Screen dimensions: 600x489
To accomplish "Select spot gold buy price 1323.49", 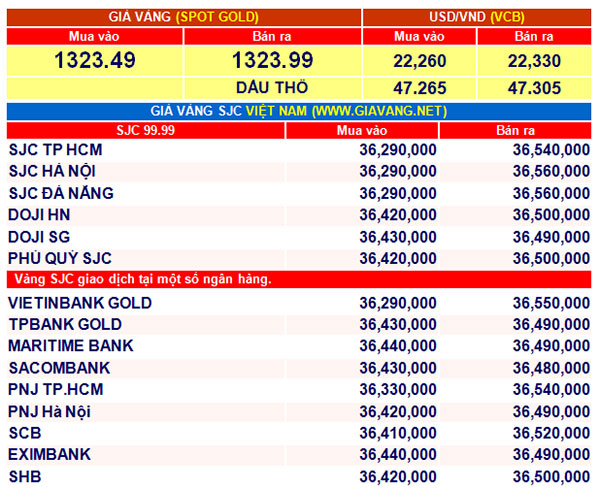I will click(x=95, y=60).
